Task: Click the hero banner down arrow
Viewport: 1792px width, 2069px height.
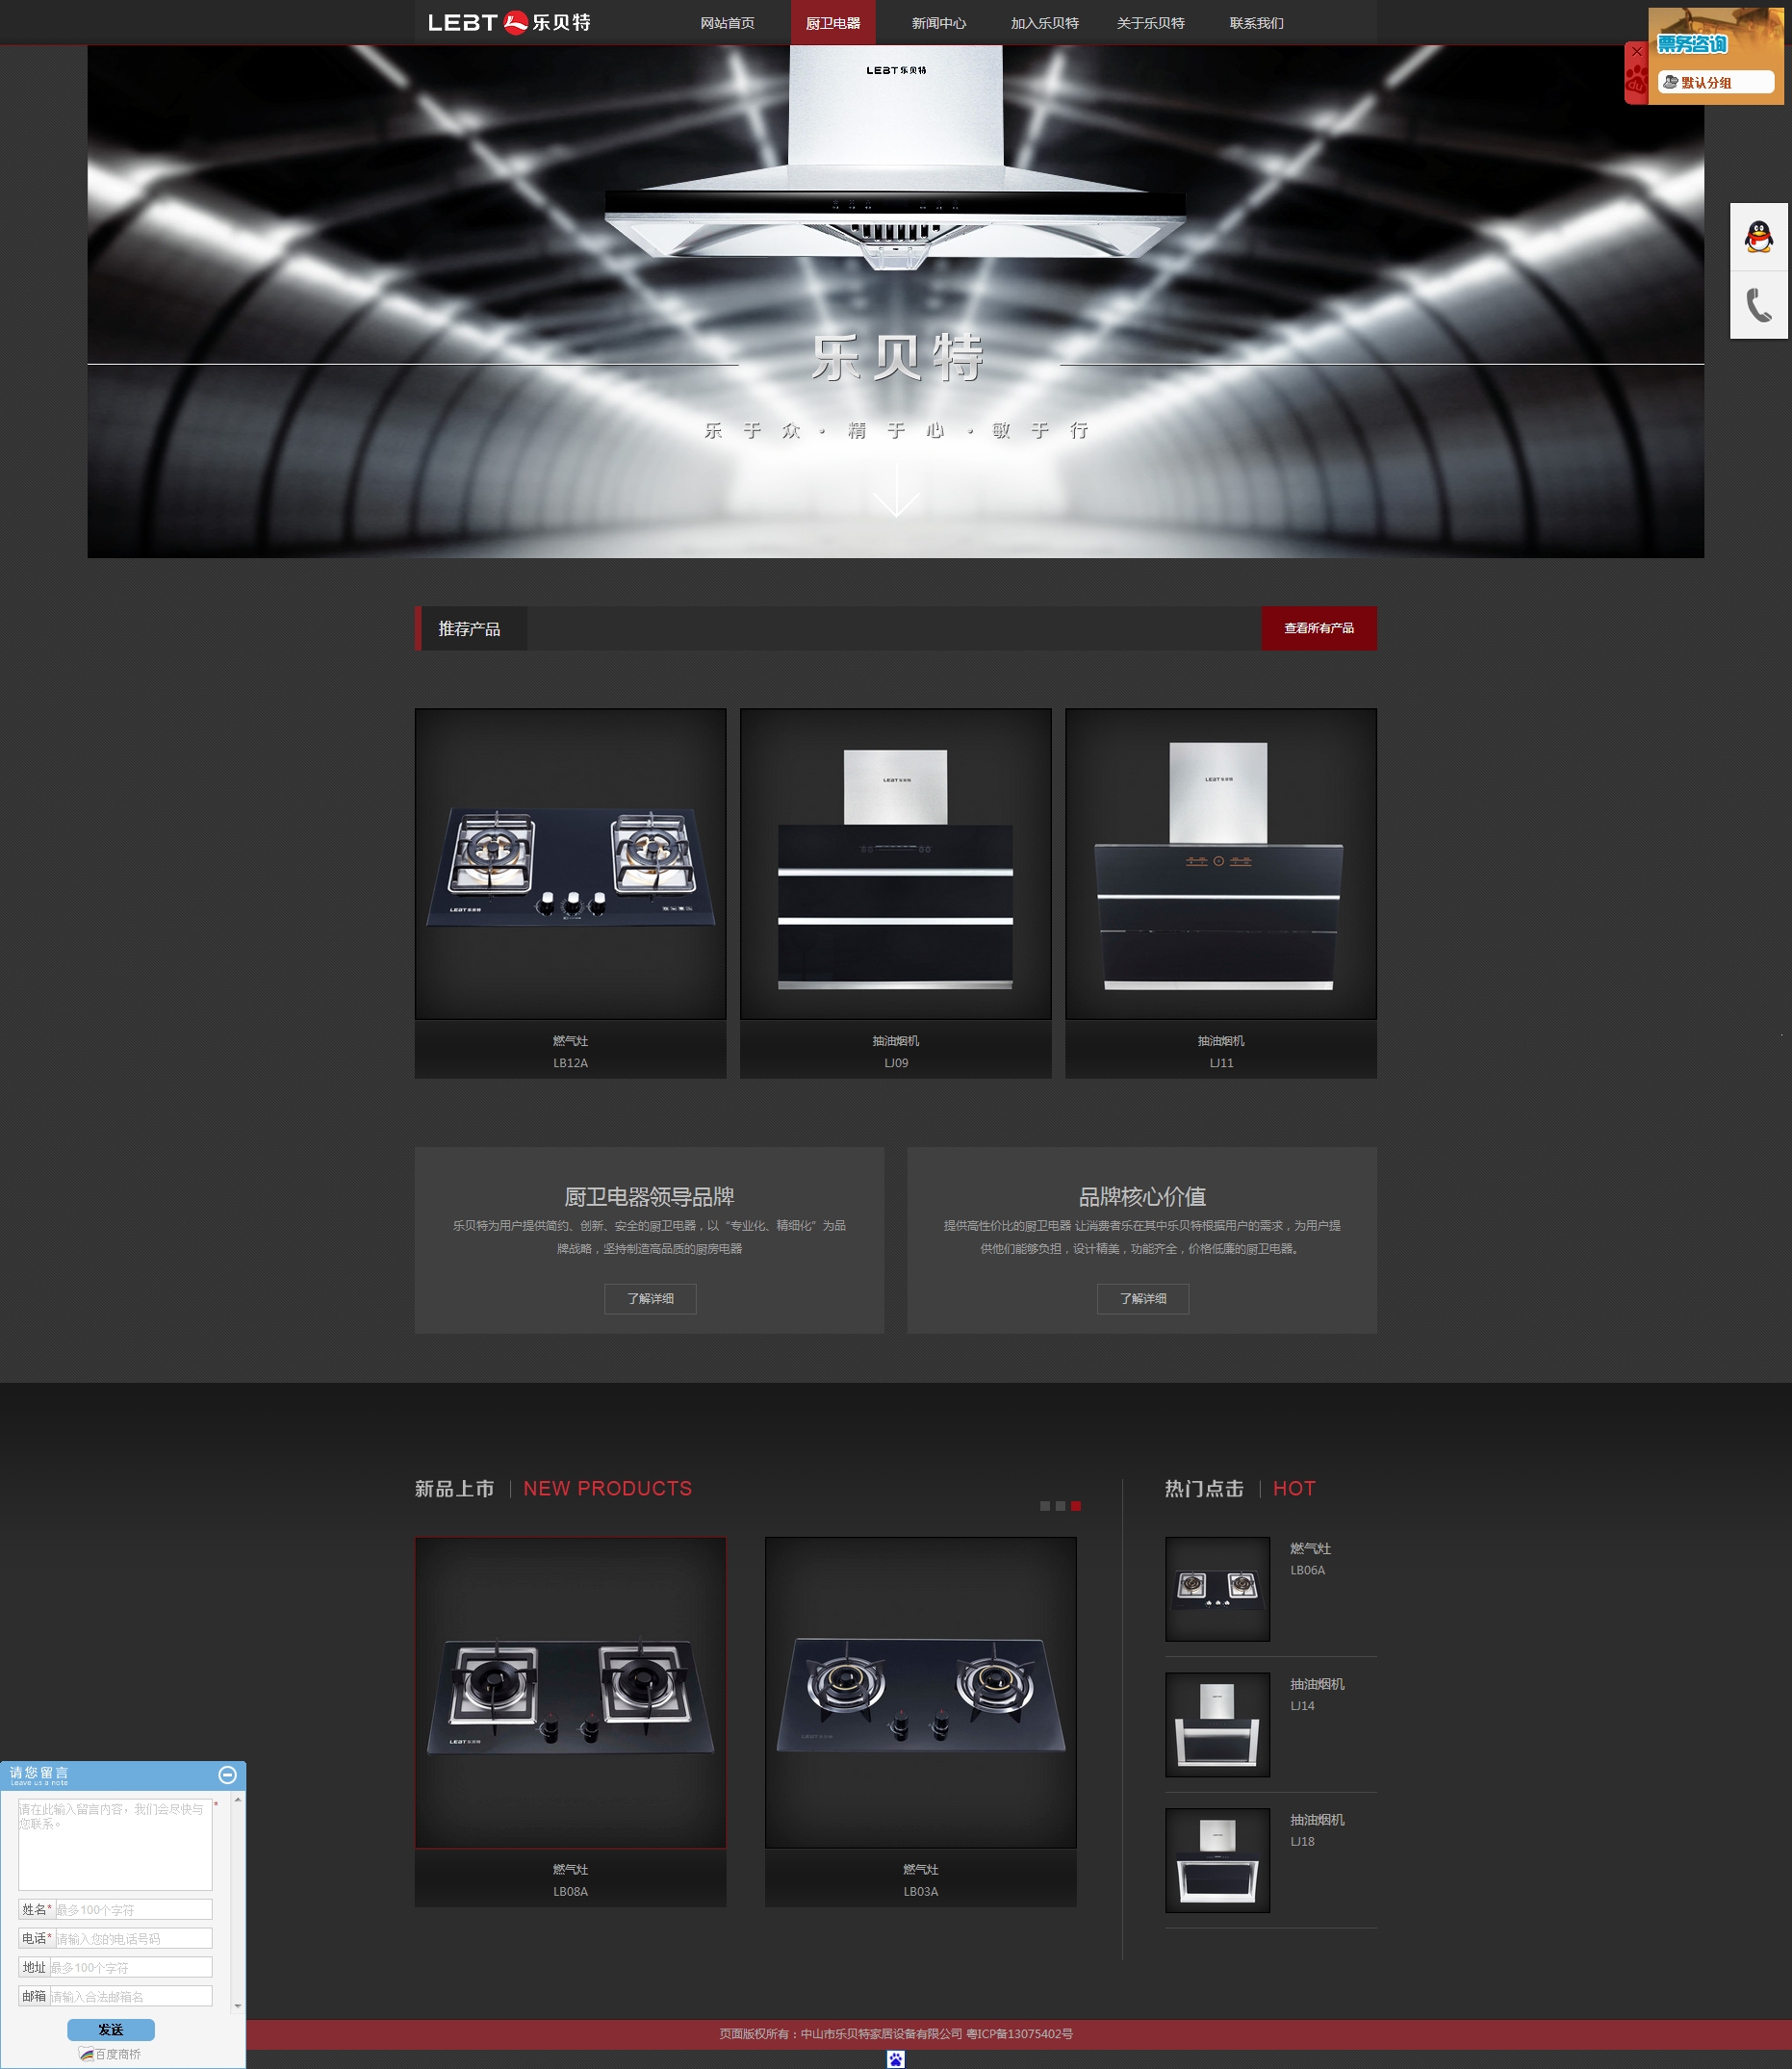Action: point(896,491)
